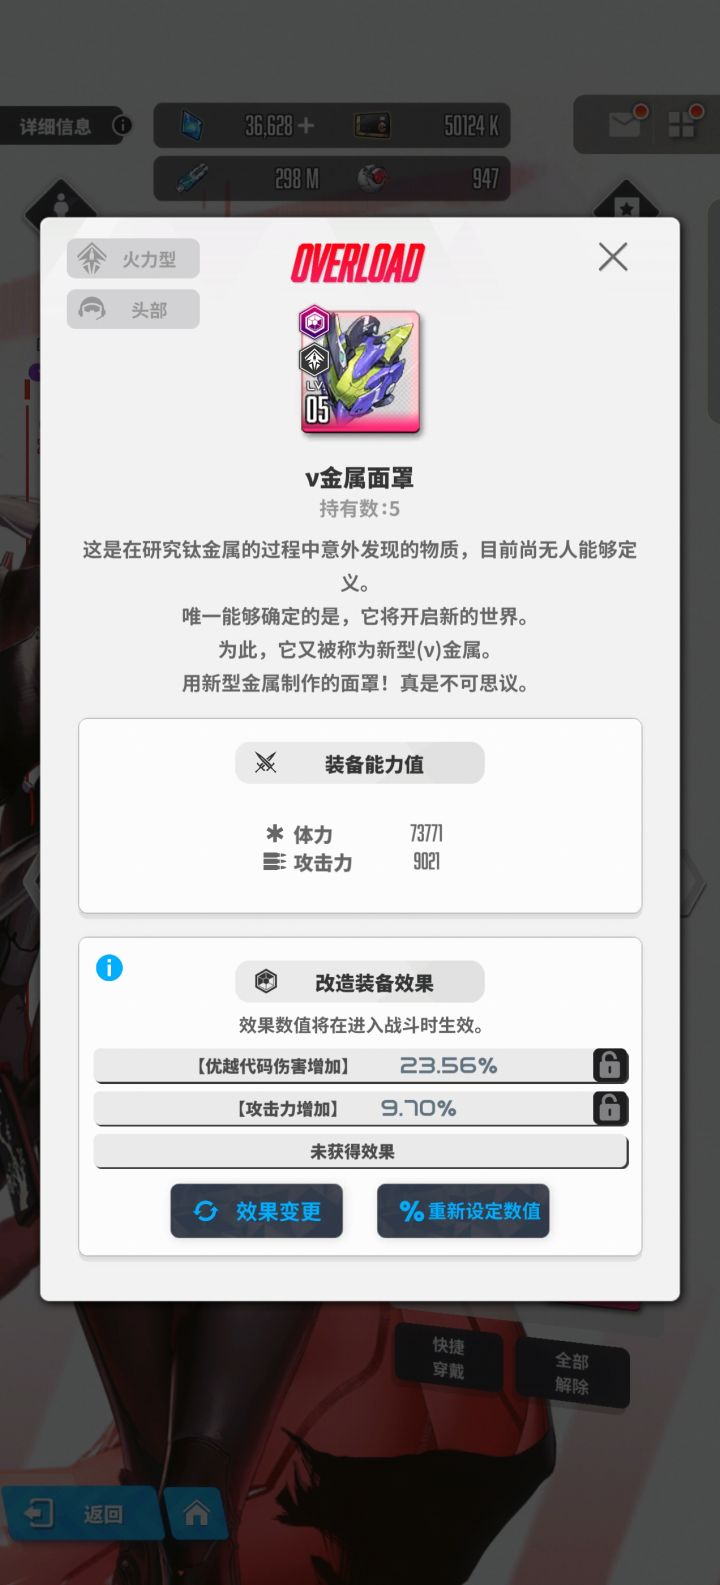This screenshot has height=1585, width=720.
Task: Tap the 头部 slot tag
Action: [133, 309]
